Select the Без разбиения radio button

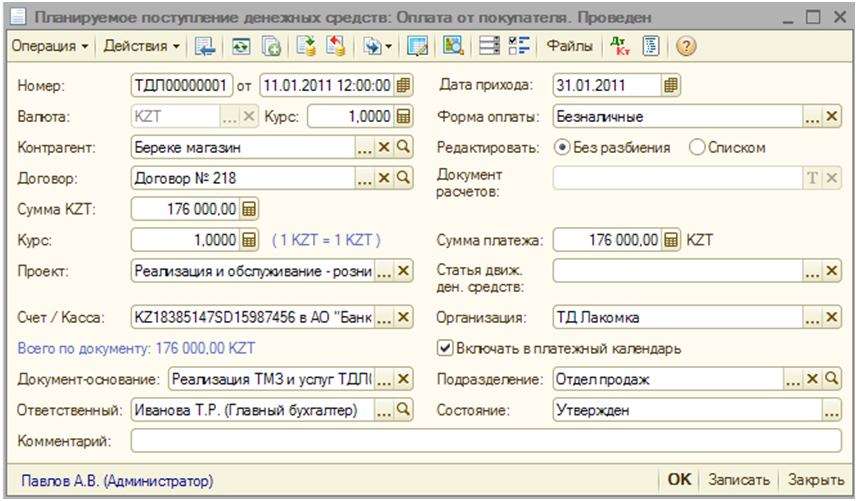tap(562, 147)
